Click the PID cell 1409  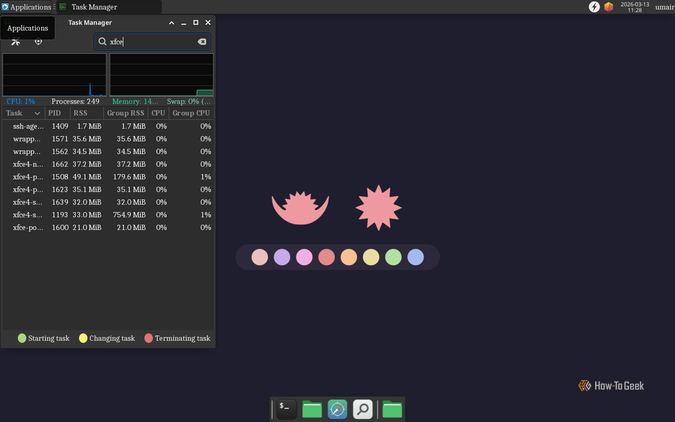(x=60, y=126)
